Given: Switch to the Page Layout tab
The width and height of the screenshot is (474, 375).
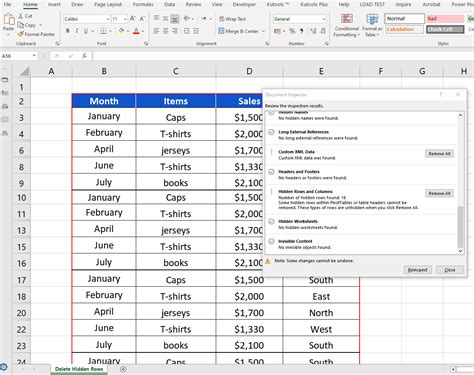Looking at the screenshot, I should click(x=108, y=4).
